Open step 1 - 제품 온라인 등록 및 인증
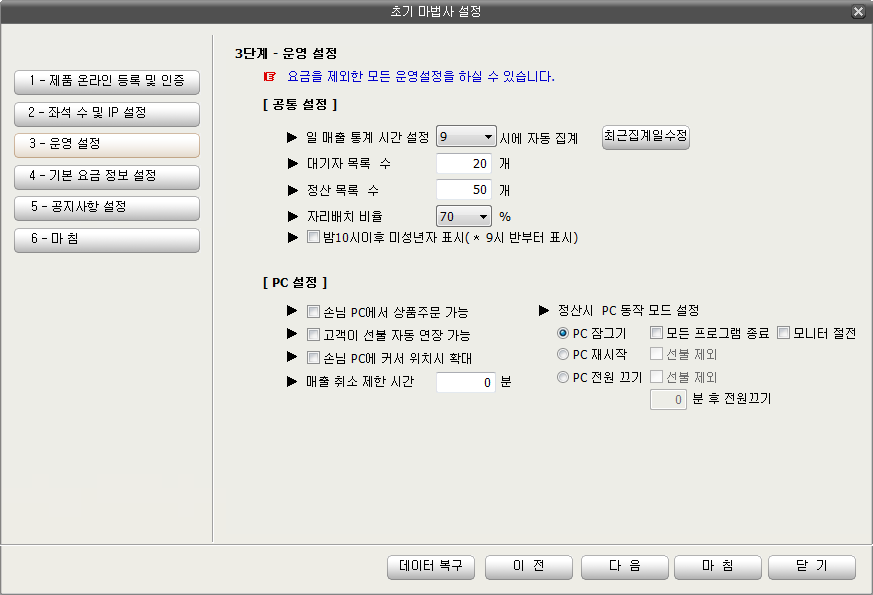873x595 pixels. pos(107,81)
